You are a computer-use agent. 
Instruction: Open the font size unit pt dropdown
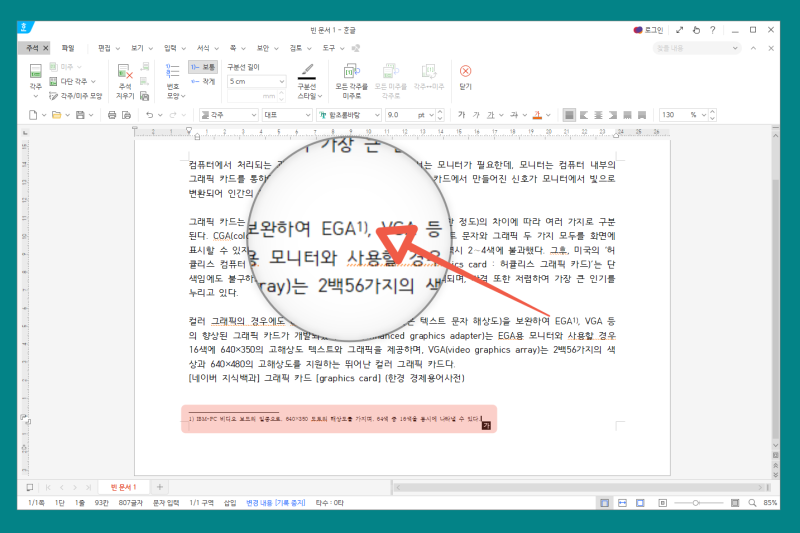point(432,115)
